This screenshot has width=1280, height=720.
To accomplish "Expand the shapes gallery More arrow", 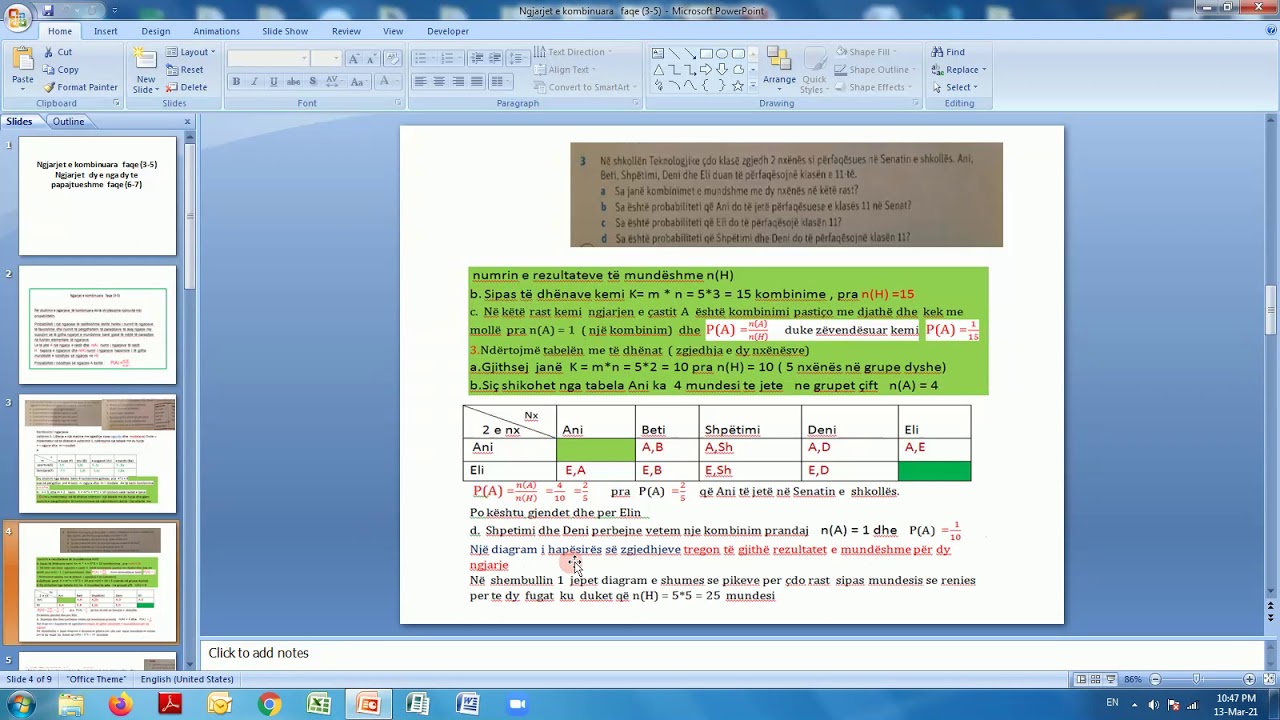I will 752,87.
